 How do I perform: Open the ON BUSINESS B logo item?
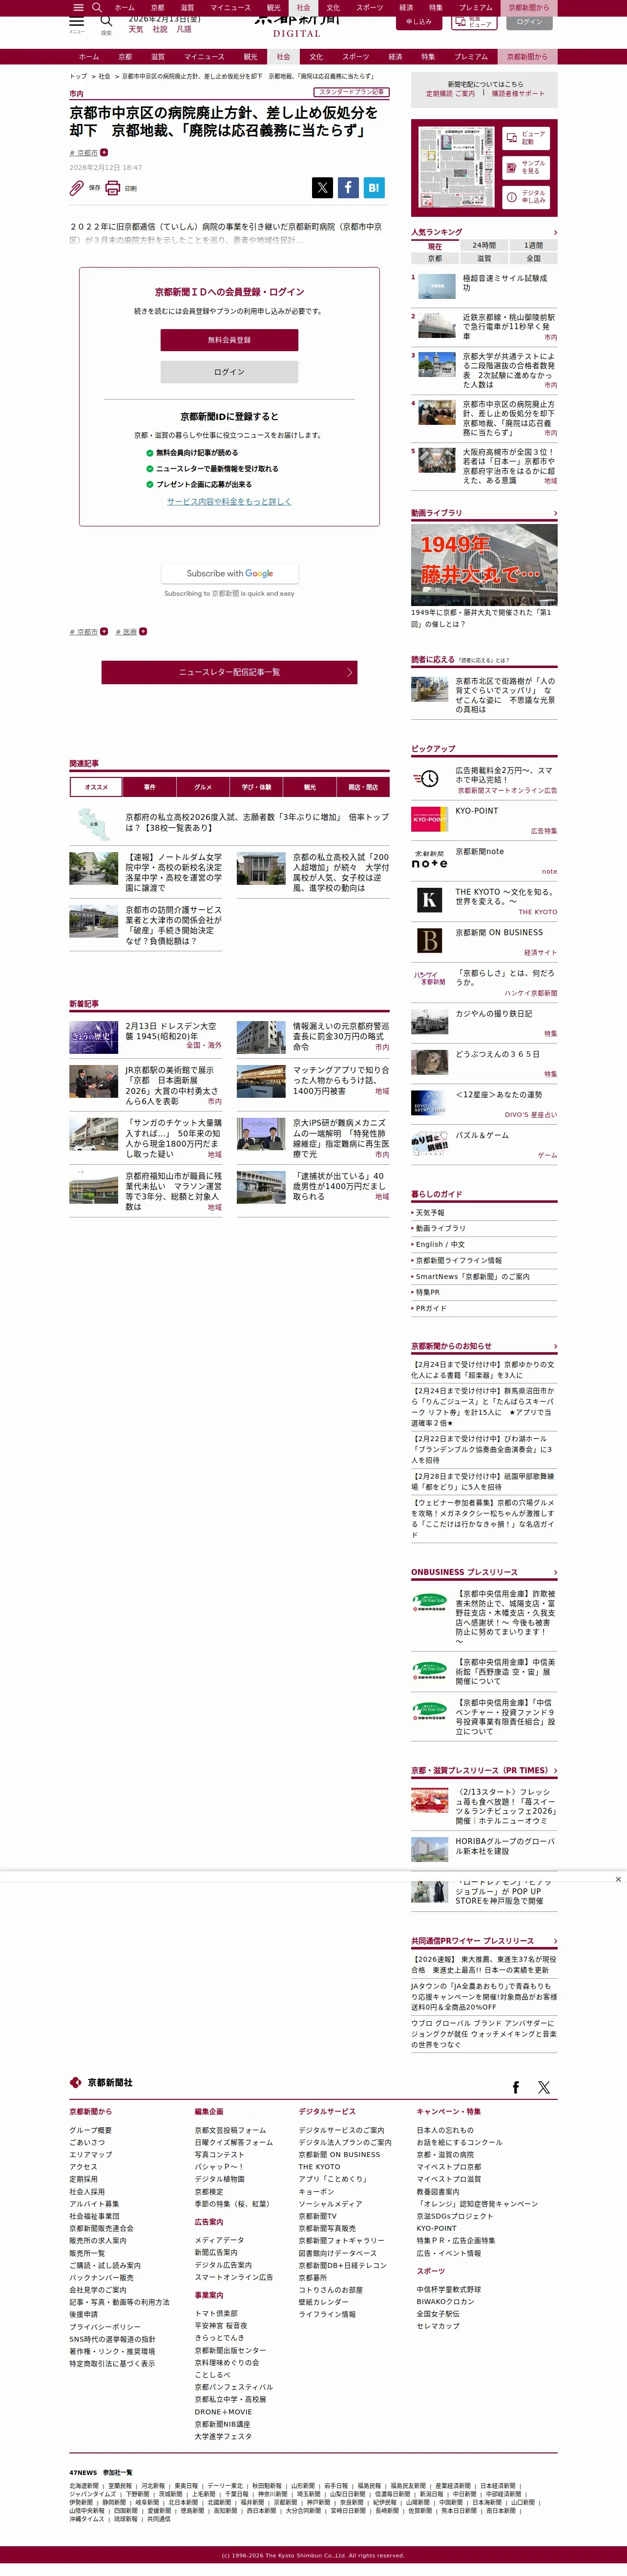pyautogui.click(x=430, y=940)
